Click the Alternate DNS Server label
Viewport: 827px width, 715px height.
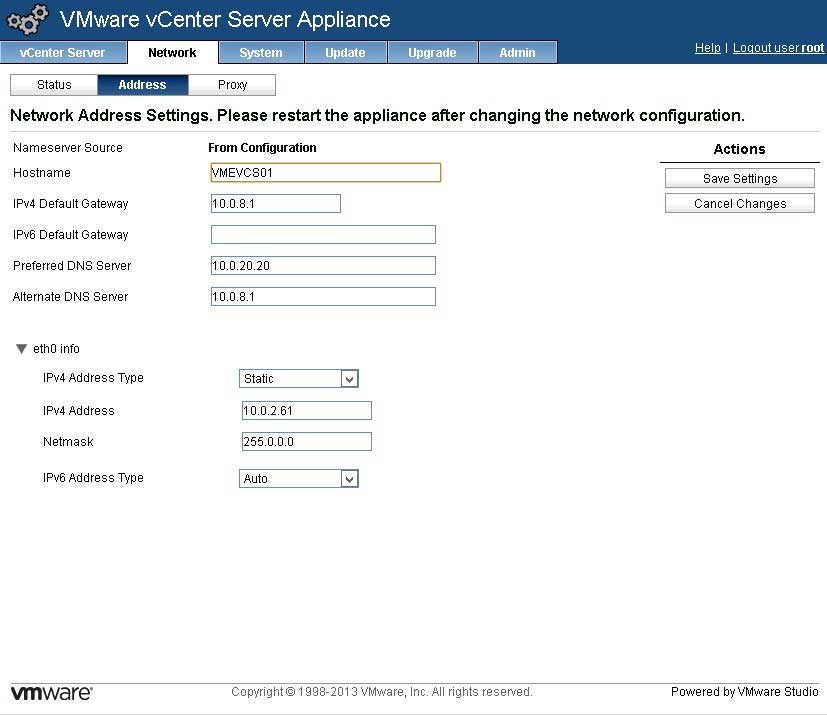(70, 296)
